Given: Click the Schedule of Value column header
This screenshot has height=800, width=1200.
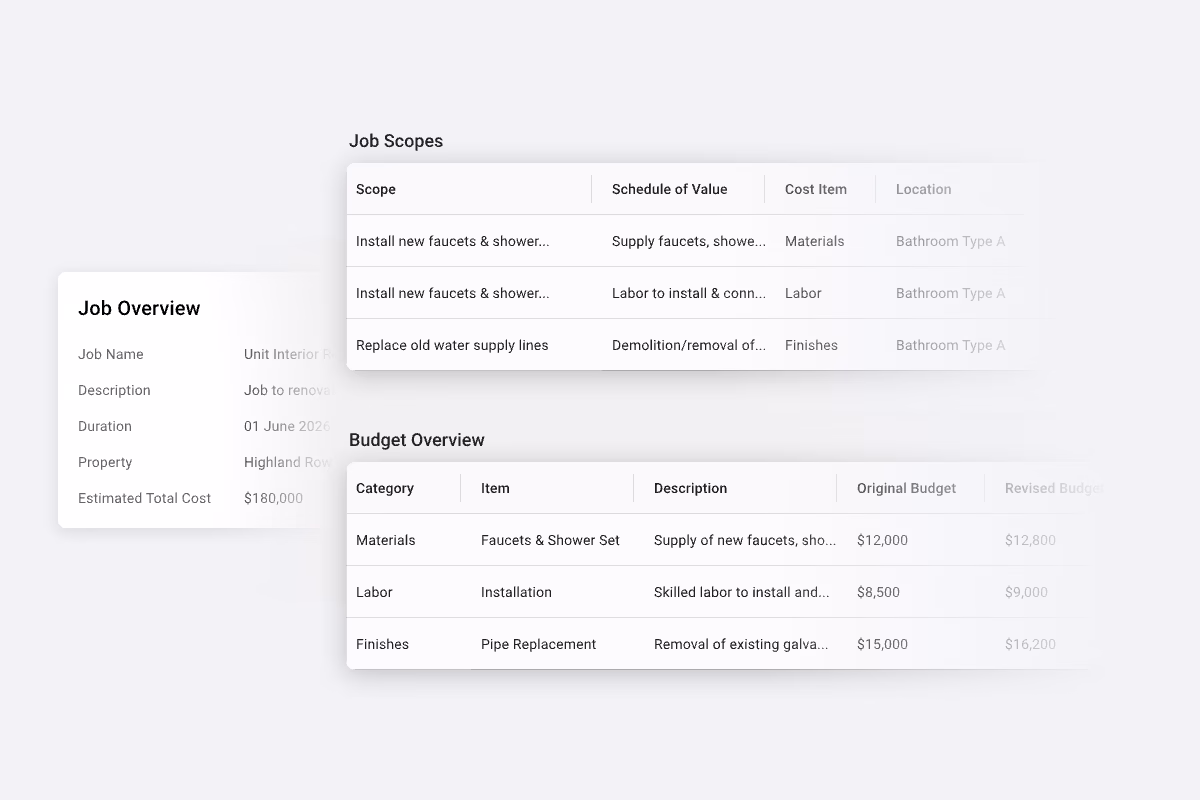Looking at the screenshot, I should 669,189.
